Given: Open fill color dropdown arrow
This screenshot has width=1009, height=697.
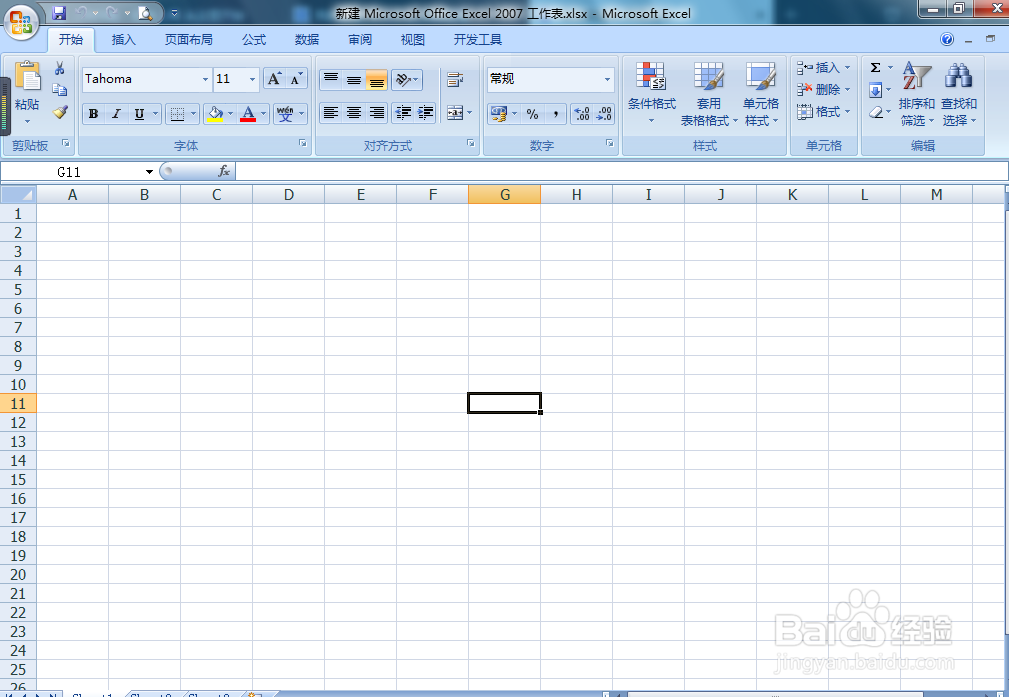Looking at the screenshot, I should (230, 114).
